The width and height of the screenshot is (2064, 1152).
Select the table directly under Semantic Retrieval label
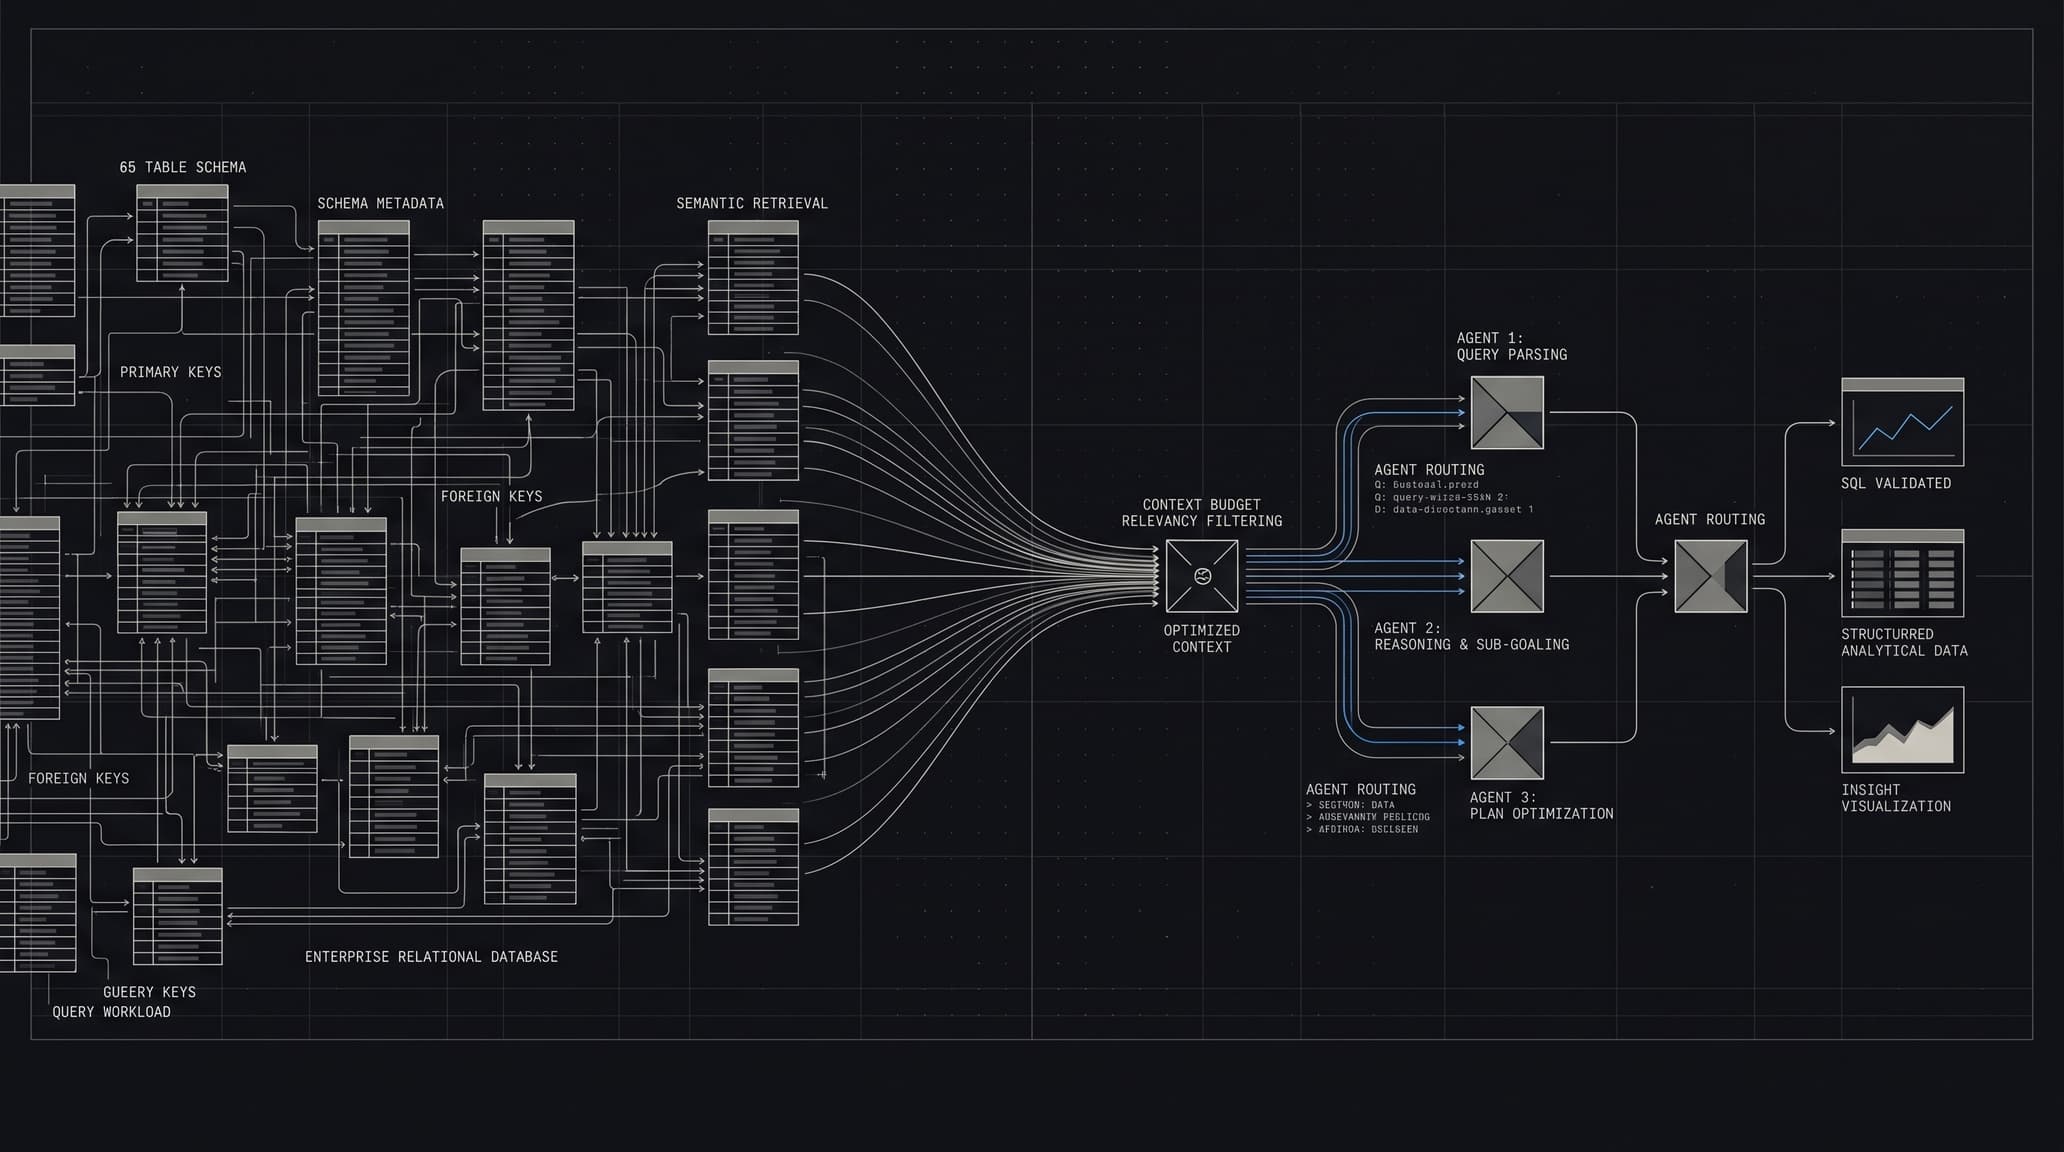tap(753, 277)
